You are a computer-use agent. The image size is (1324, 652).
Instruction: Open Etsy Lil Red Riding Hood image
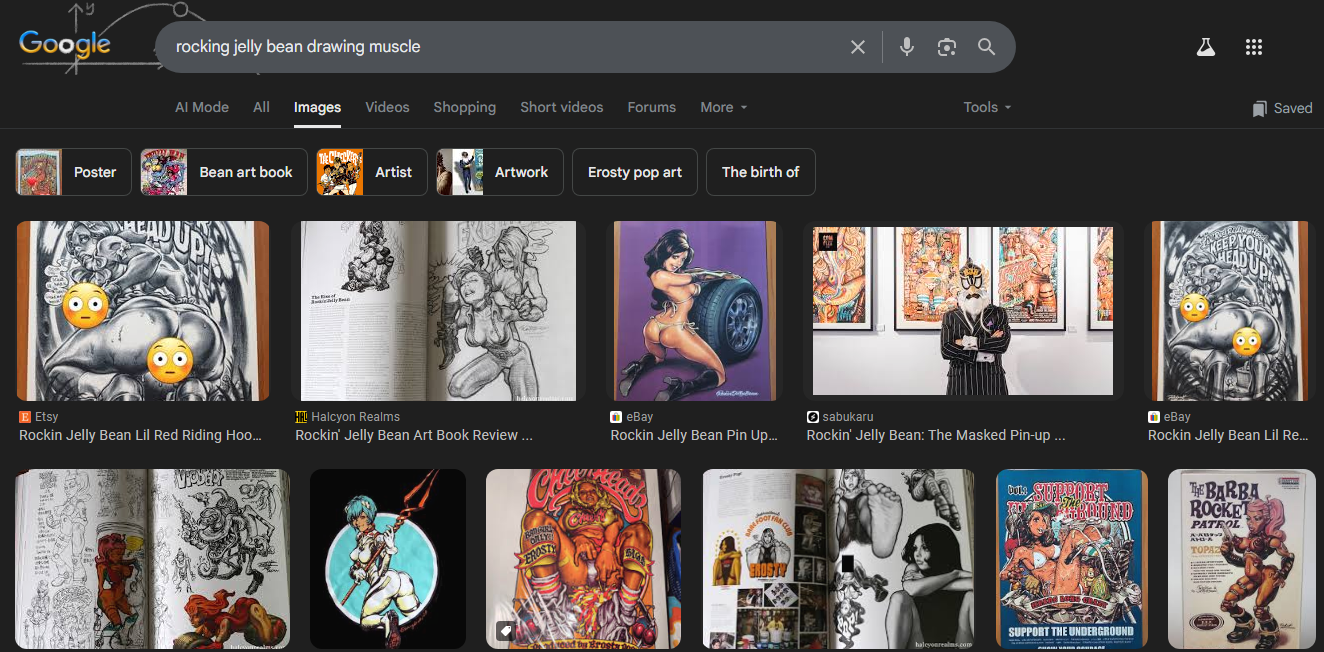(x=143, y=311)
